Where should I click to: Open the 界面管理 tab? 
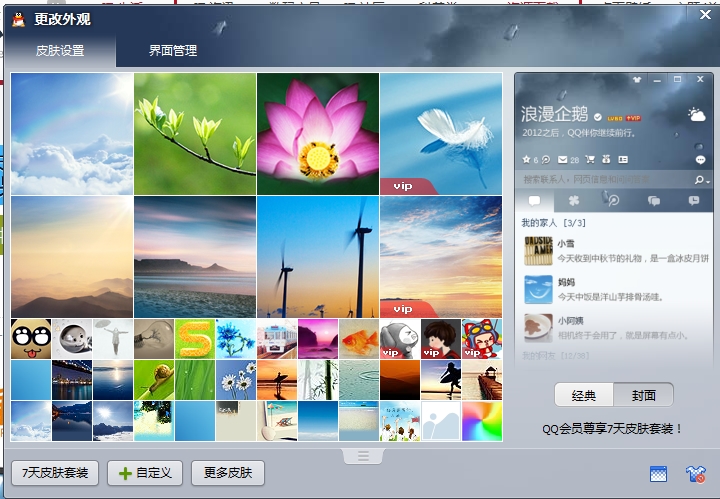click(x=173, y=50)
